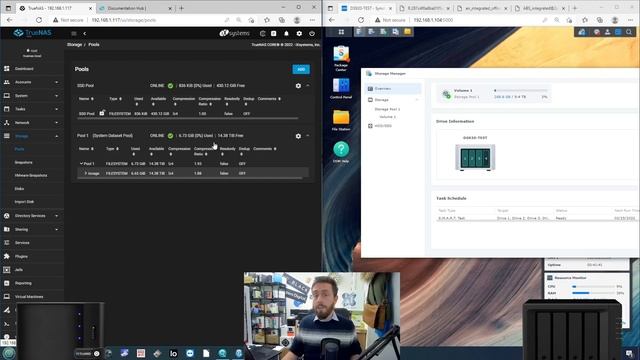Click the S.M.A.R.T. Test task row
Image resolution: width=640 pixels, height=360 pixels.
(537, 218)
